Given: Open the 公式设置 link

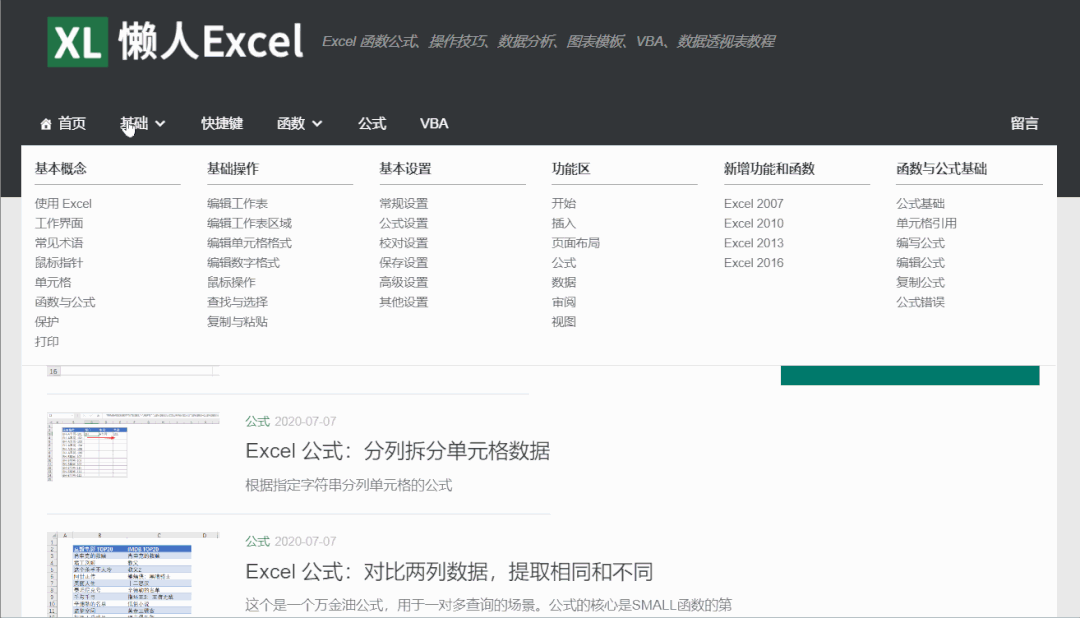Looking at the screenshot, I should point(404,223).
